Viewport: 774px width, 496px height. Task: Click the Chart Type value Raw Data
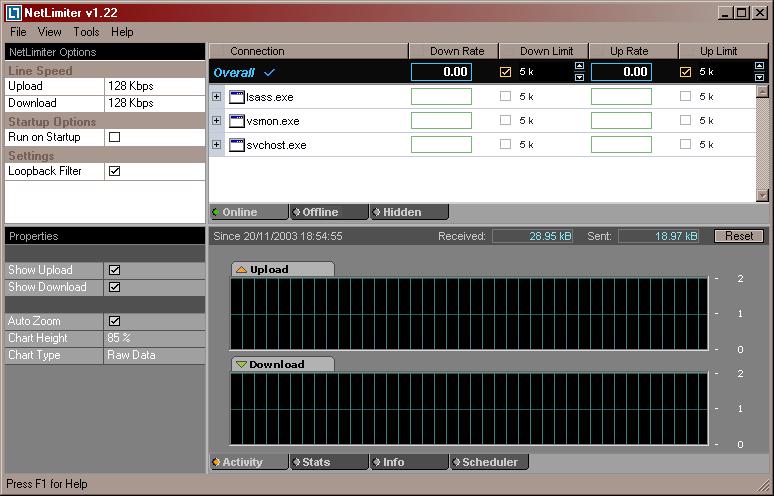131,355
